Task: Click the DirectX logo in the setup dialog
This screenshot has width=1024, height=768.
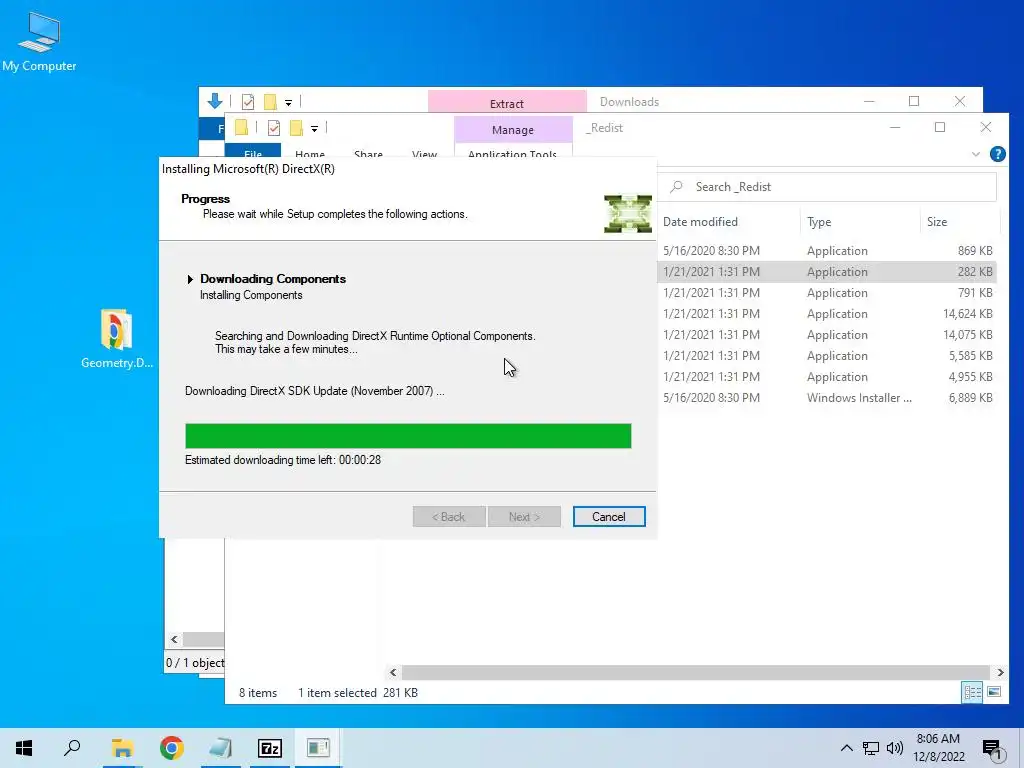Action: 628,214
